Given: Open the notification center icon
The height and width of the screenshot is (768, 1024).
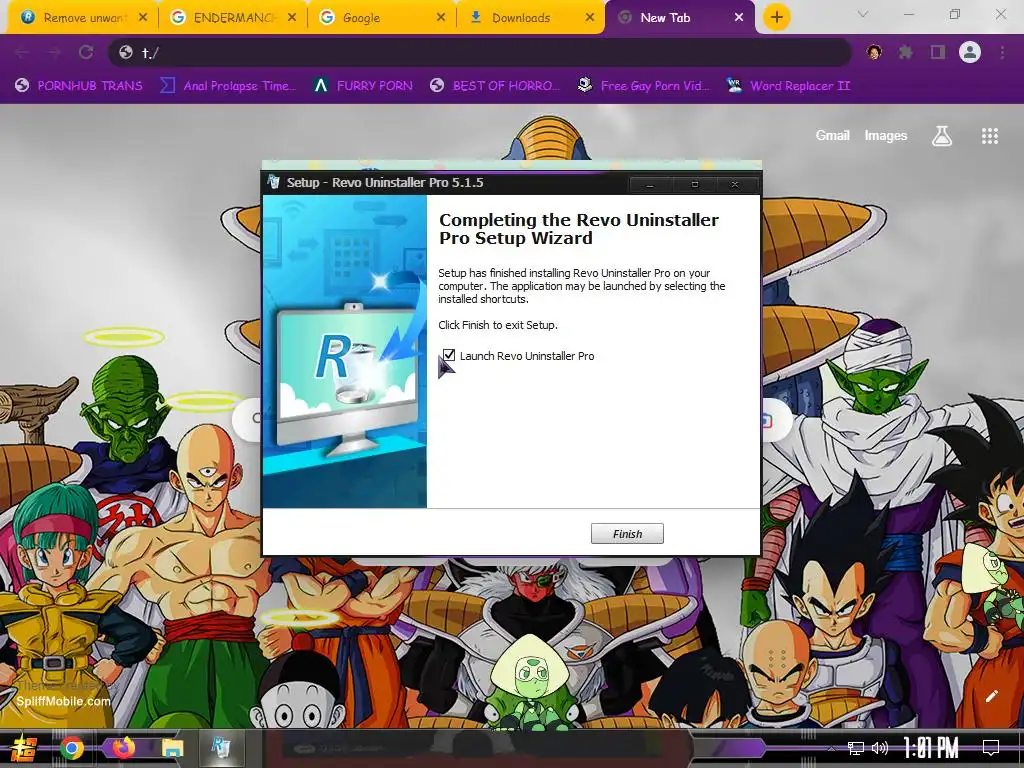Looking at the screenshot, I should tap(991, 748).
